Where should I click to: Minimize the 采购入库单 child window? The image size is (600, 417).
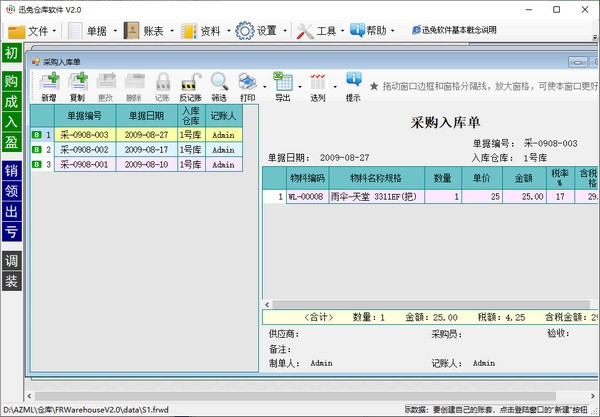point(578,62)
